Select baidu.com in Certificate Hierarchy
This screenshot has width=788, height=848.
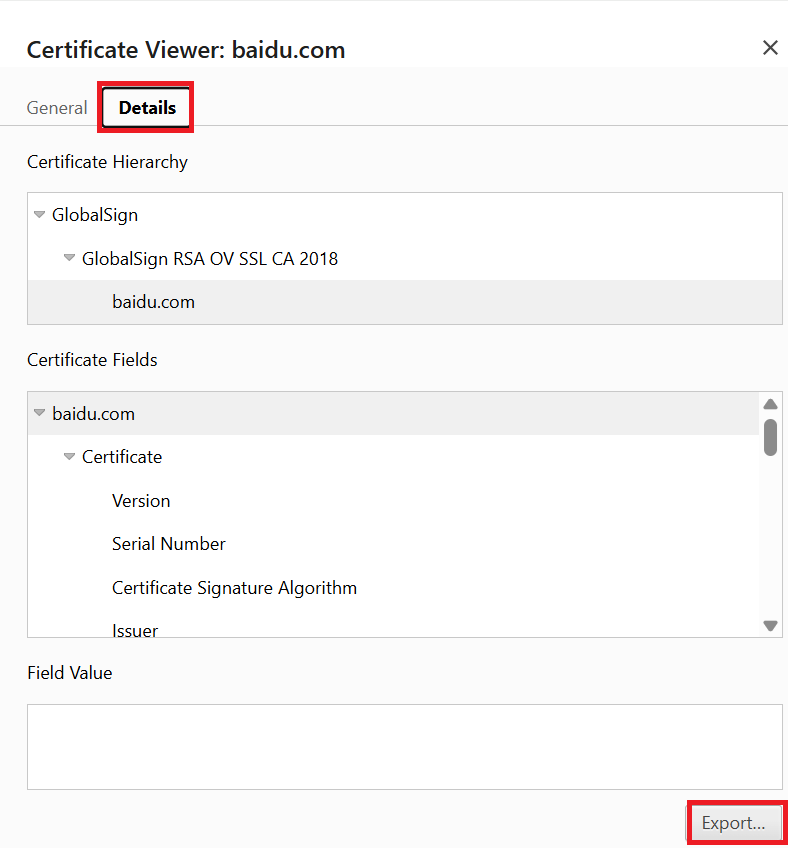tap(153, 301)
